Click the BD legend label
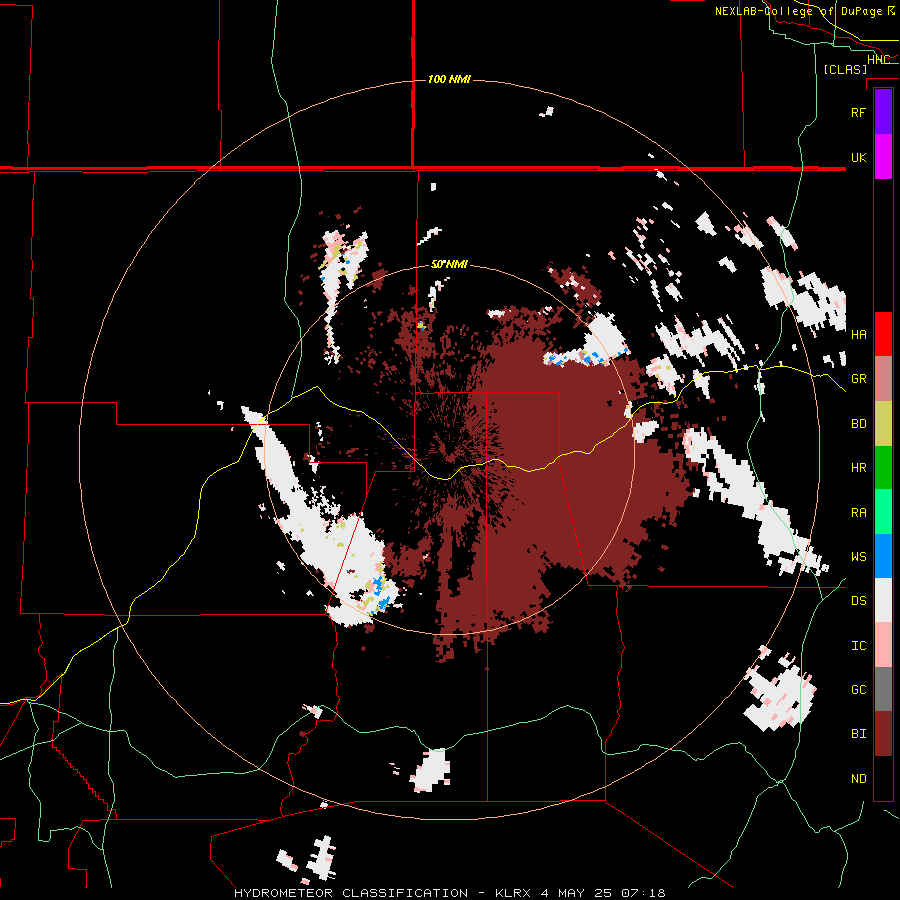Image resolution: width=900 pixels, height=900 pixels. (x=858, y=424)
